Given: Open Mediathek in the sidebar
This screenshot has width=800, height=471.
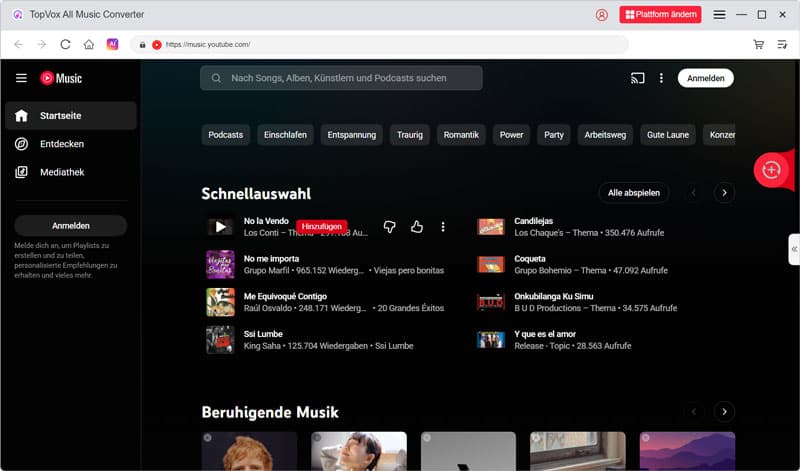Looking at the screenshot, I should [x=61, y=172].
